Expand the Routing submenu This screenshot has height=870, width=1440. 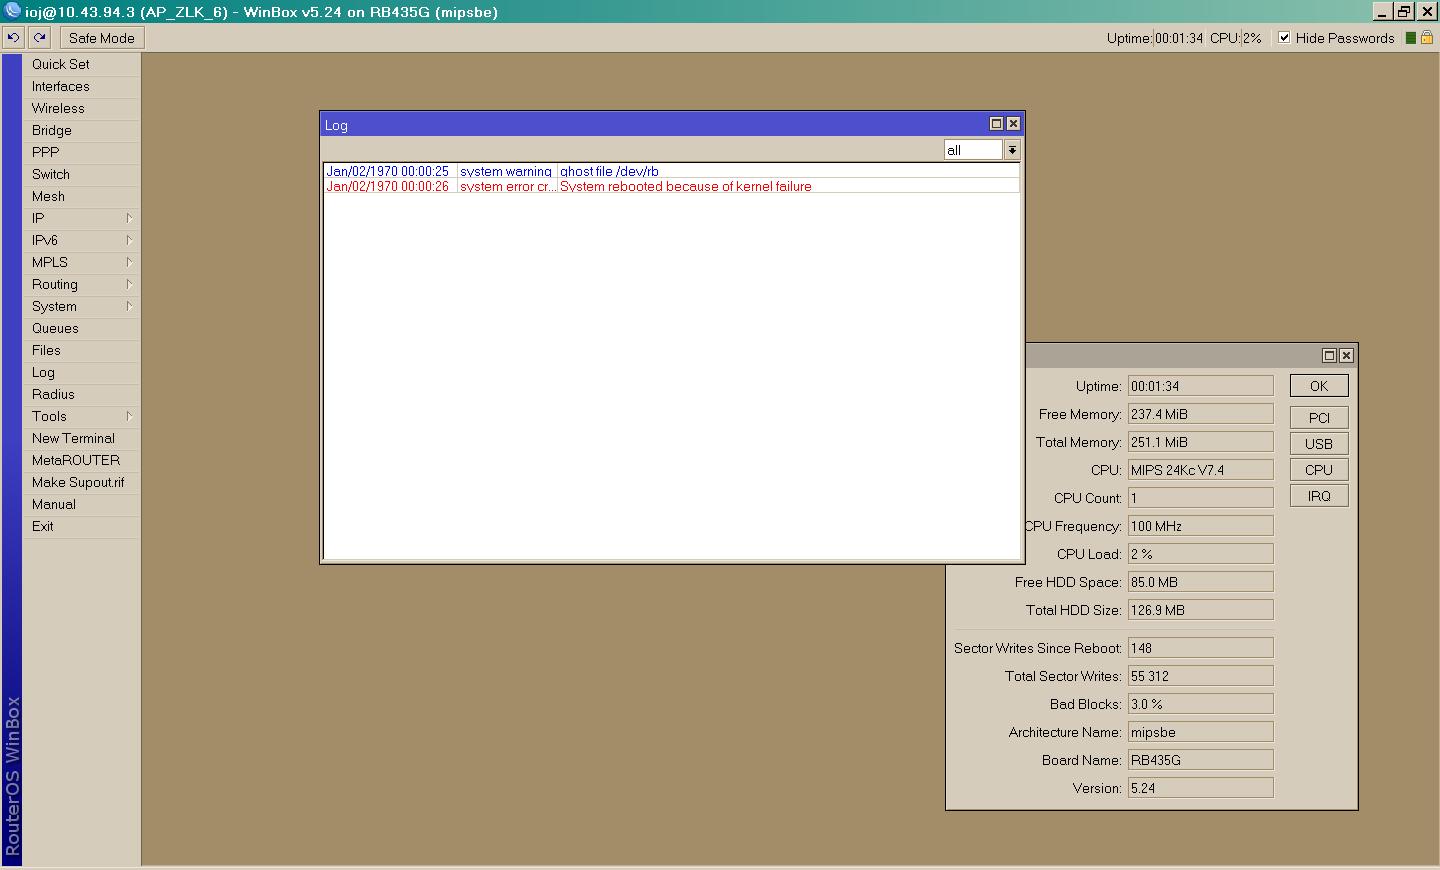(129, 284)
